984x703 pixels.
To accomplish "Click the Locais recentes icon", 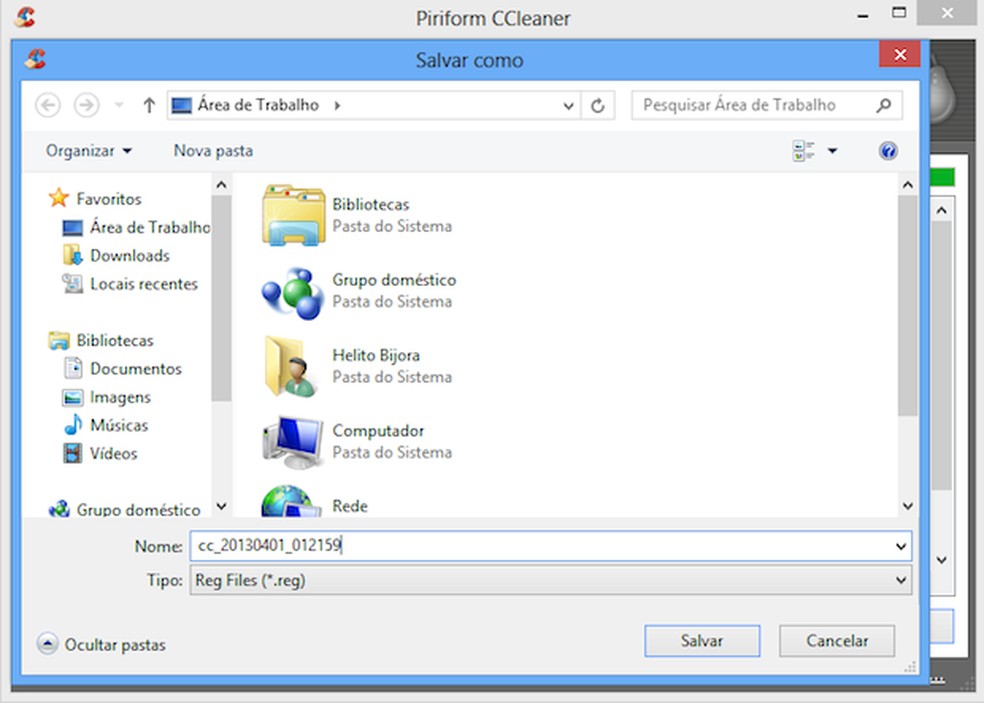I will (x=72, y=284).
